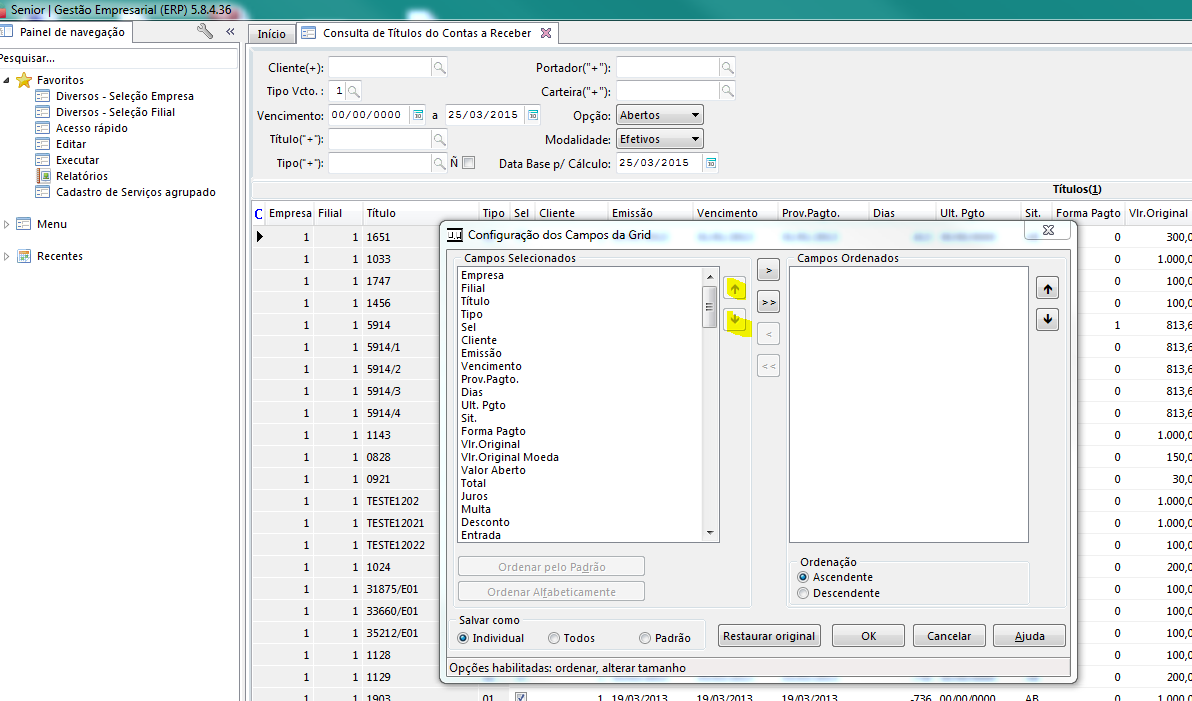Open the calendar picker for Data Base p/ Cálculo

[x=711, y=162]
